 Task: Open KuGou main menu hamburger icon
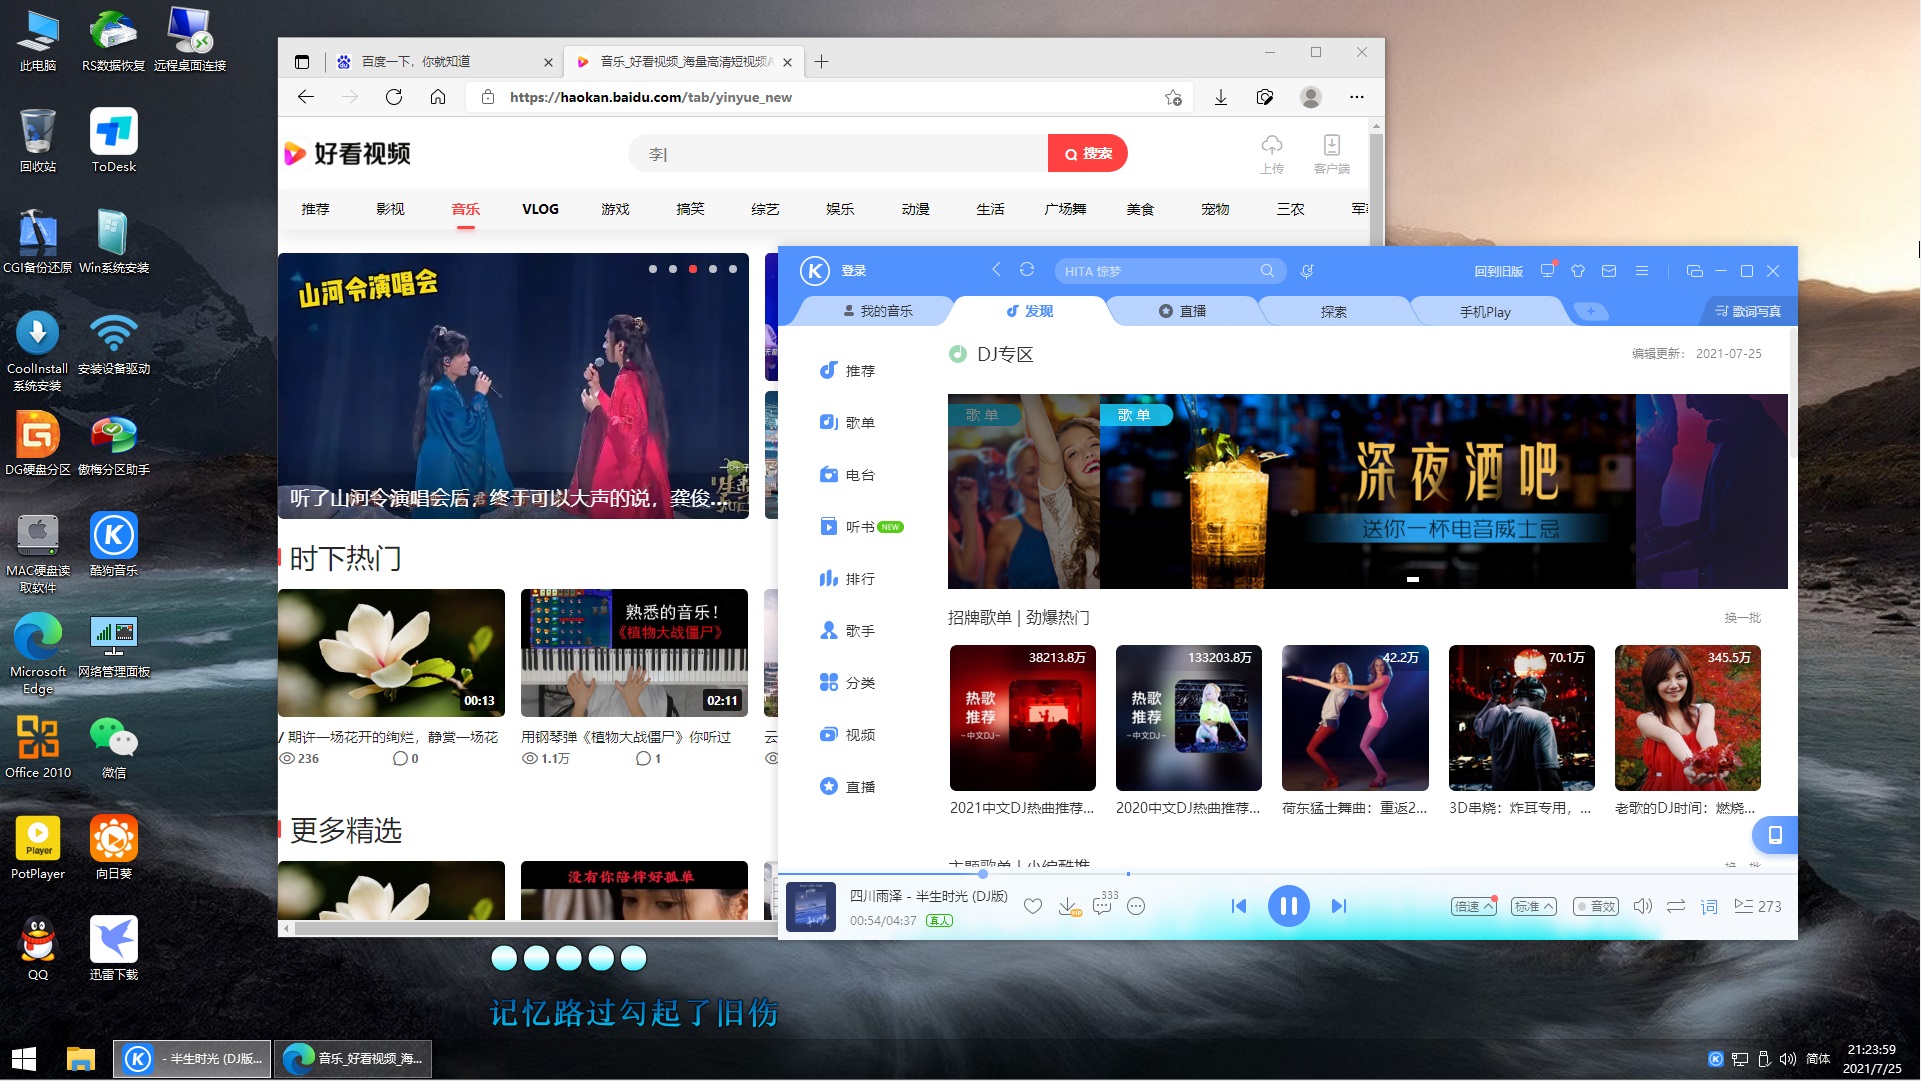pos(1641,271)
